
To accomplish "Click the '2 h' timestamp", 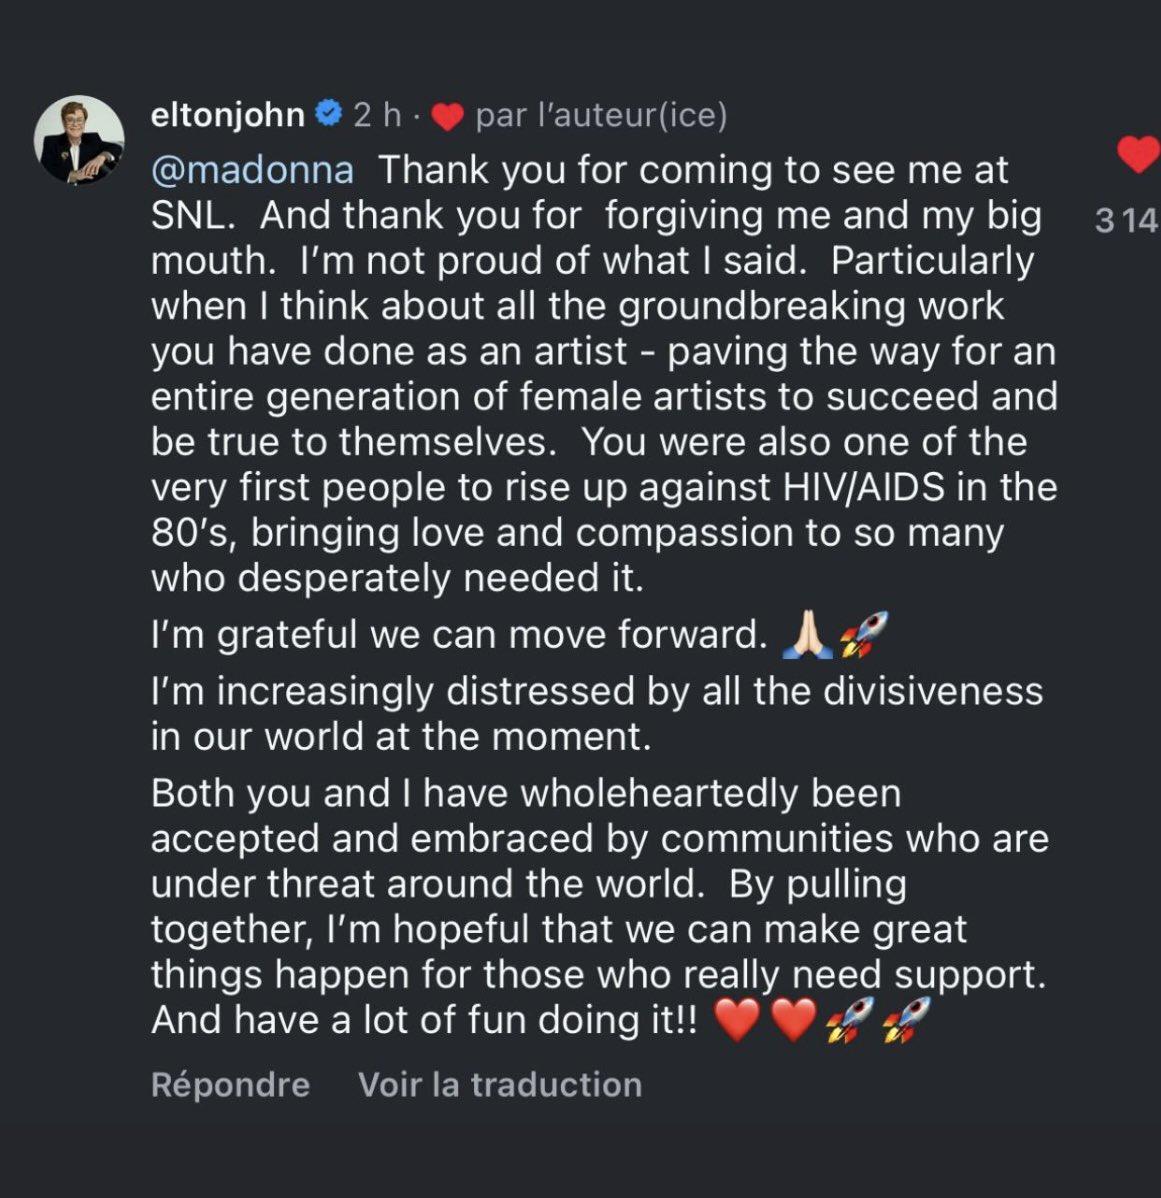I will point(377,116).
